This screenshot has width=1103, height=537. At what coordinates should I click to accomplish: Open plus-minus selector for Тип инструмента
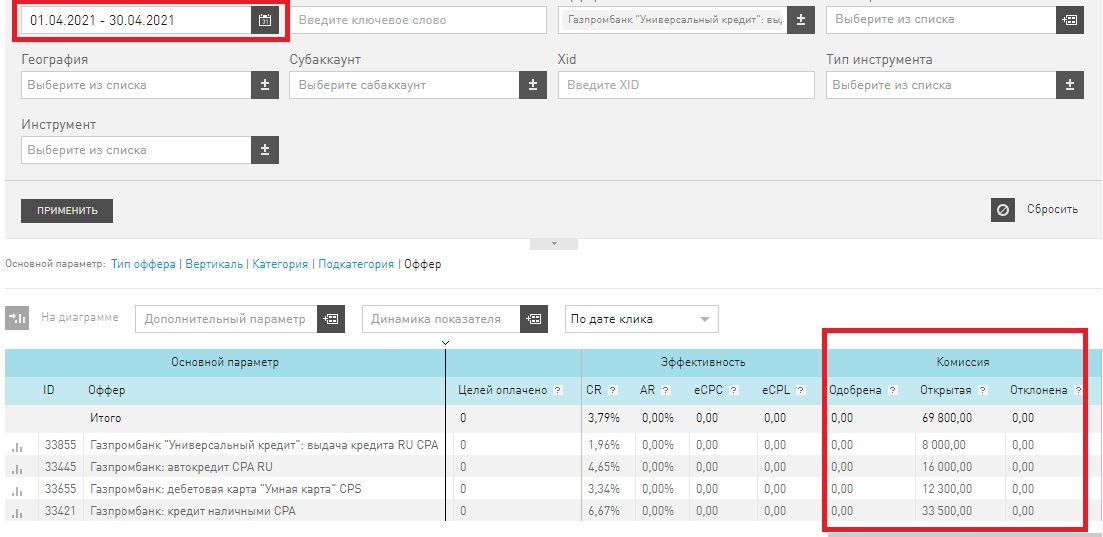1070,85
